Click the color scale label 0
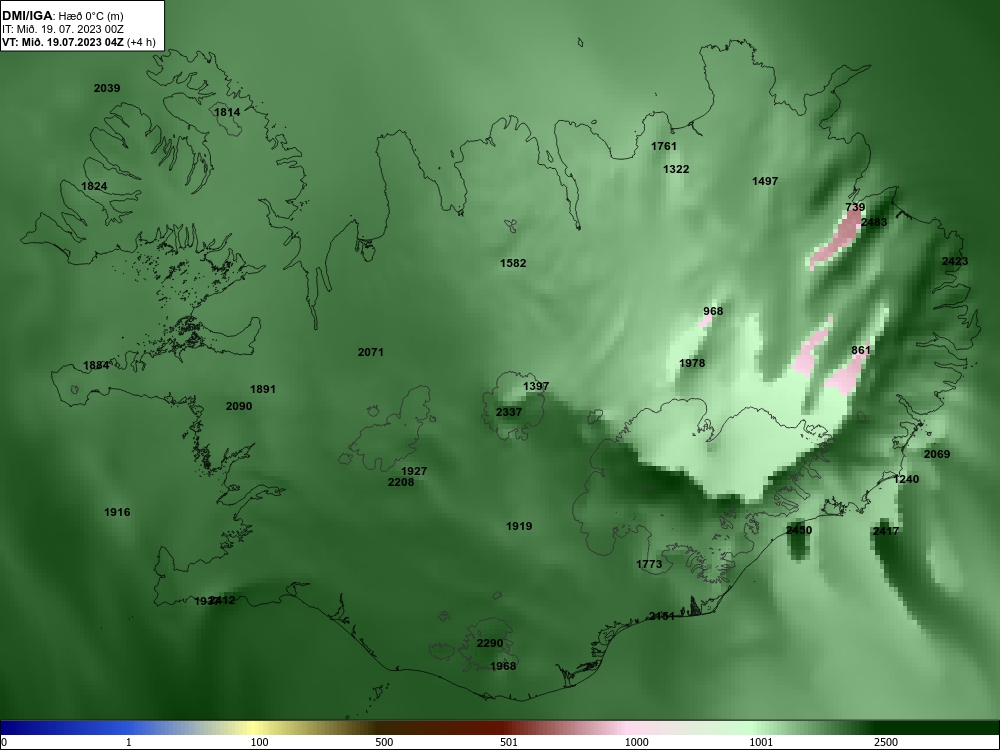Viewport: 1000px width, 750px height. point(4,742)
